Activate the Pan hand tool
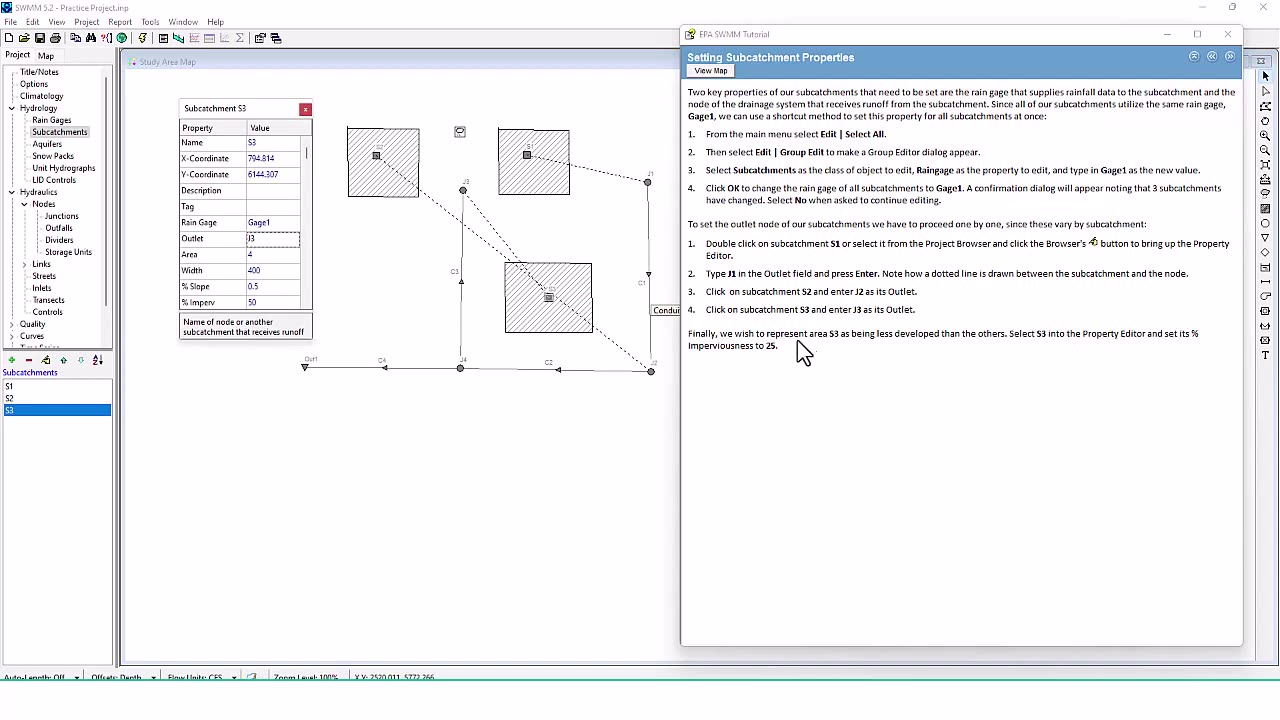Viewport: 1280px width, 720px height. coord(1265,120)
